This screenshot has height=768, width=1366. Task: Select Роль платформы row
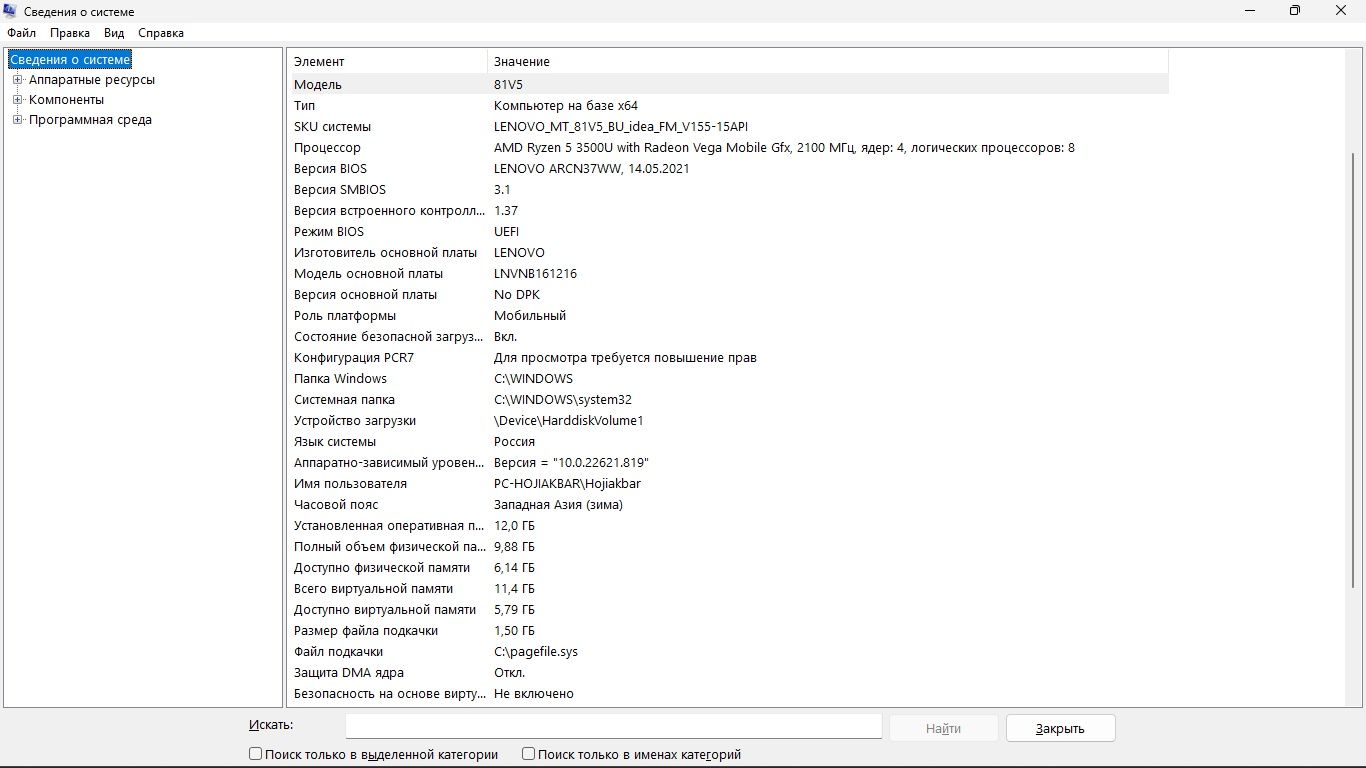click(x=730, y=316)
